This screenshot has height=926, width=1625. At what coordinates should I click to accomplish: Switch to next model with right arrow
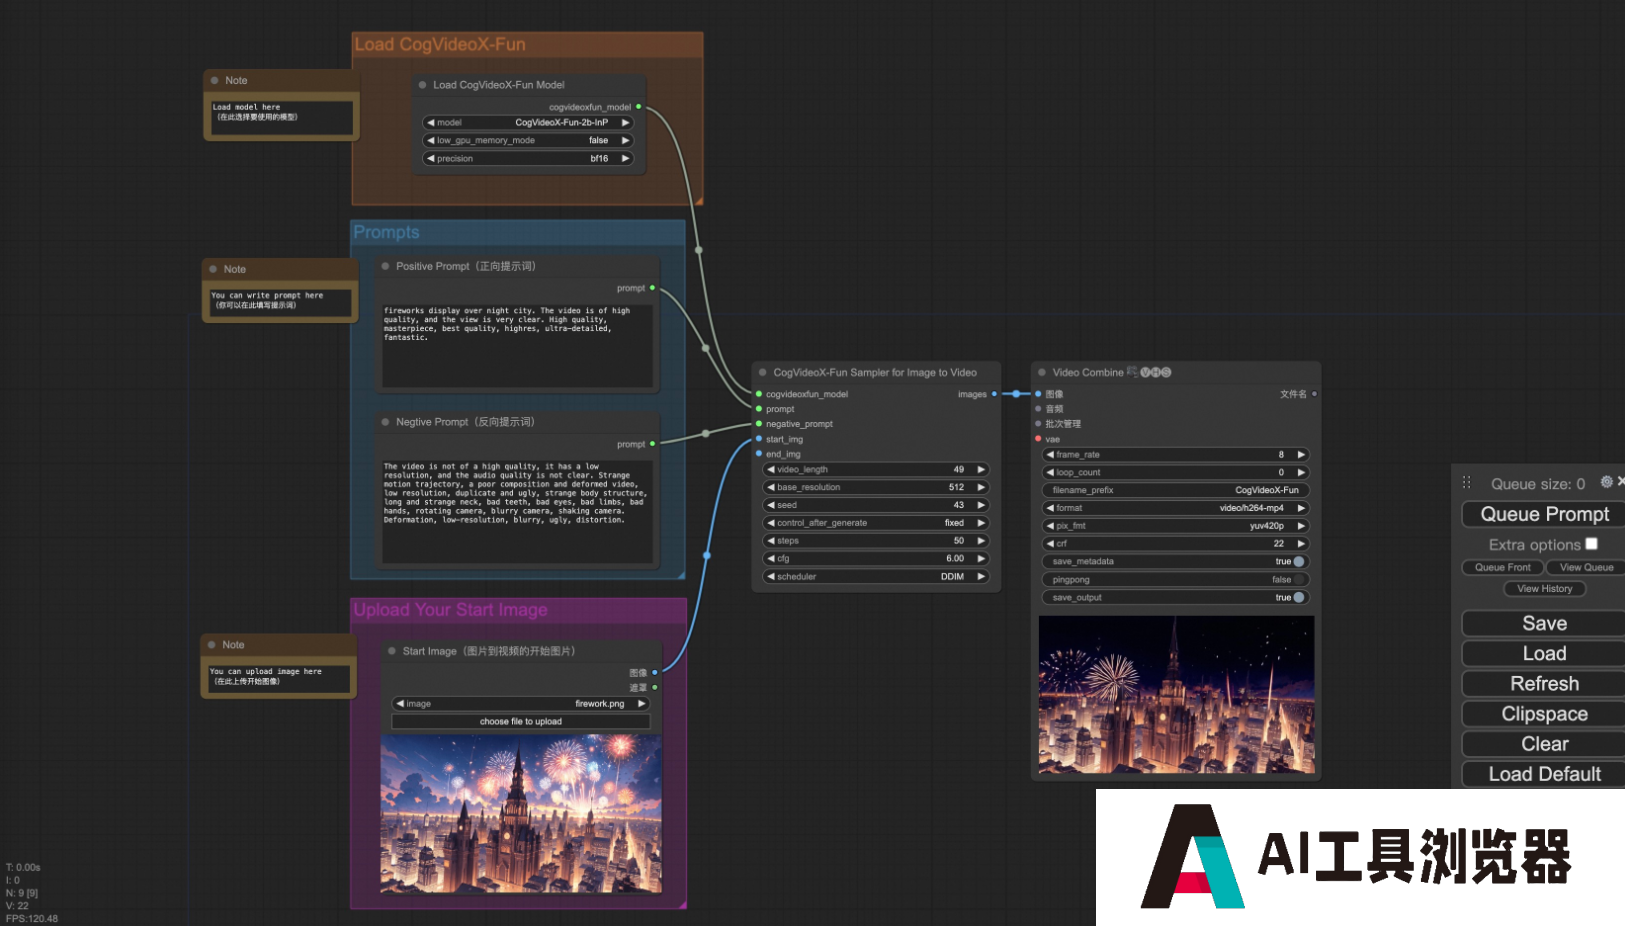[625, 123]
